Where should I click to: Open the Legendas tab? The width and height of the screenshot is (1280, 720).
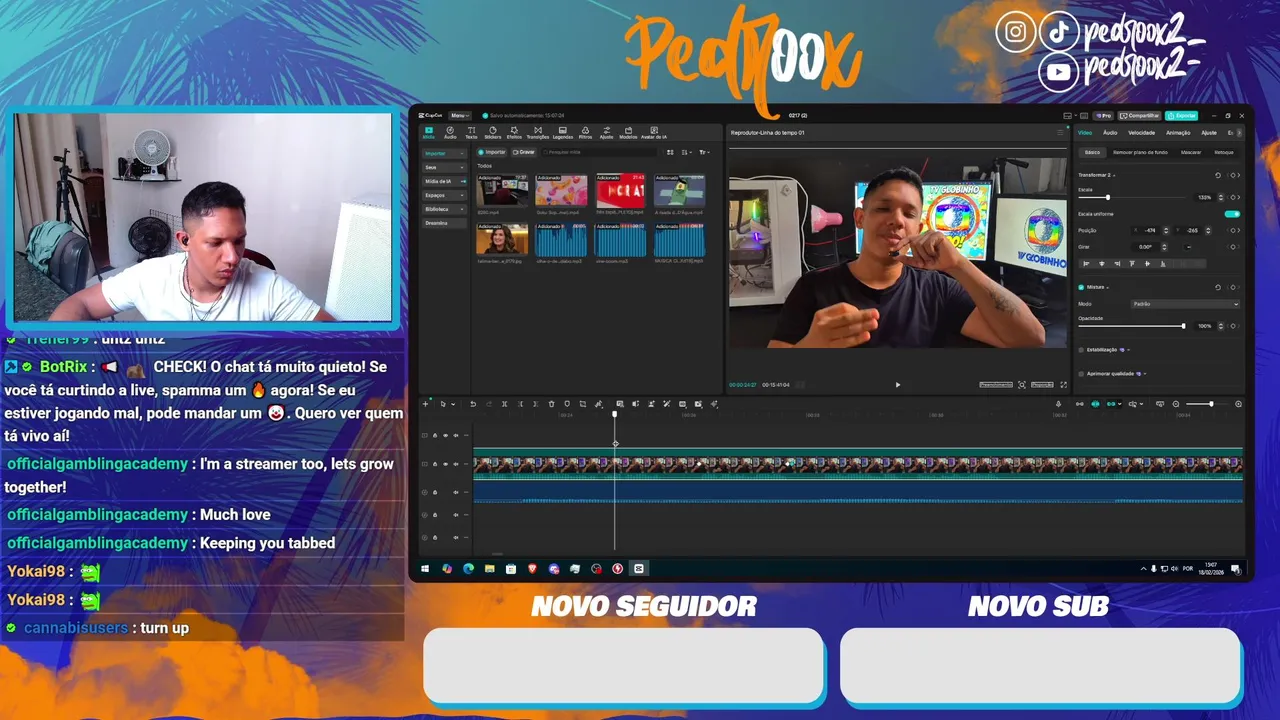563,133
